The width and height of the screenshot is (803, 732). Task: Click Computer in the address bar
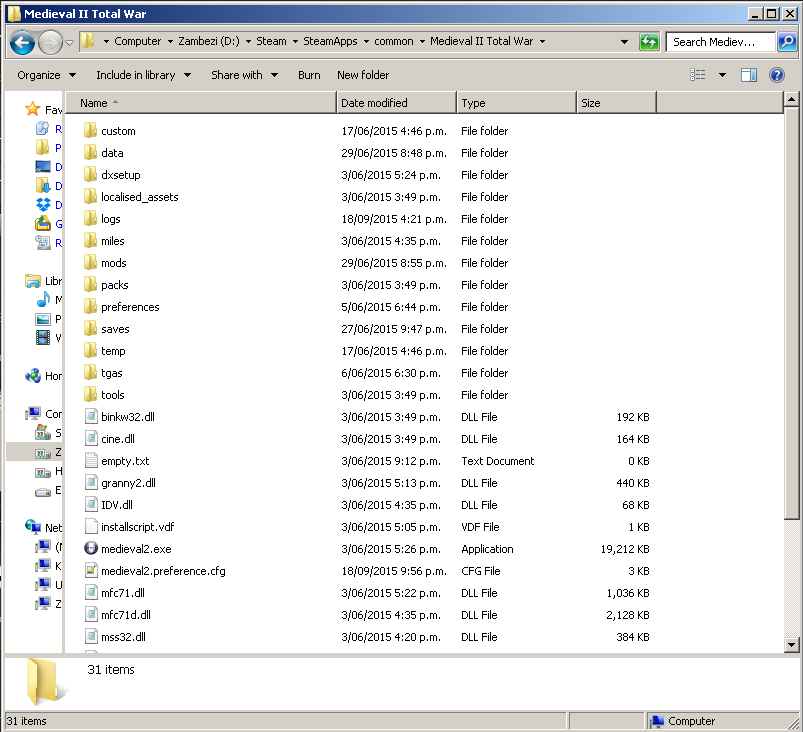point(137,41)
